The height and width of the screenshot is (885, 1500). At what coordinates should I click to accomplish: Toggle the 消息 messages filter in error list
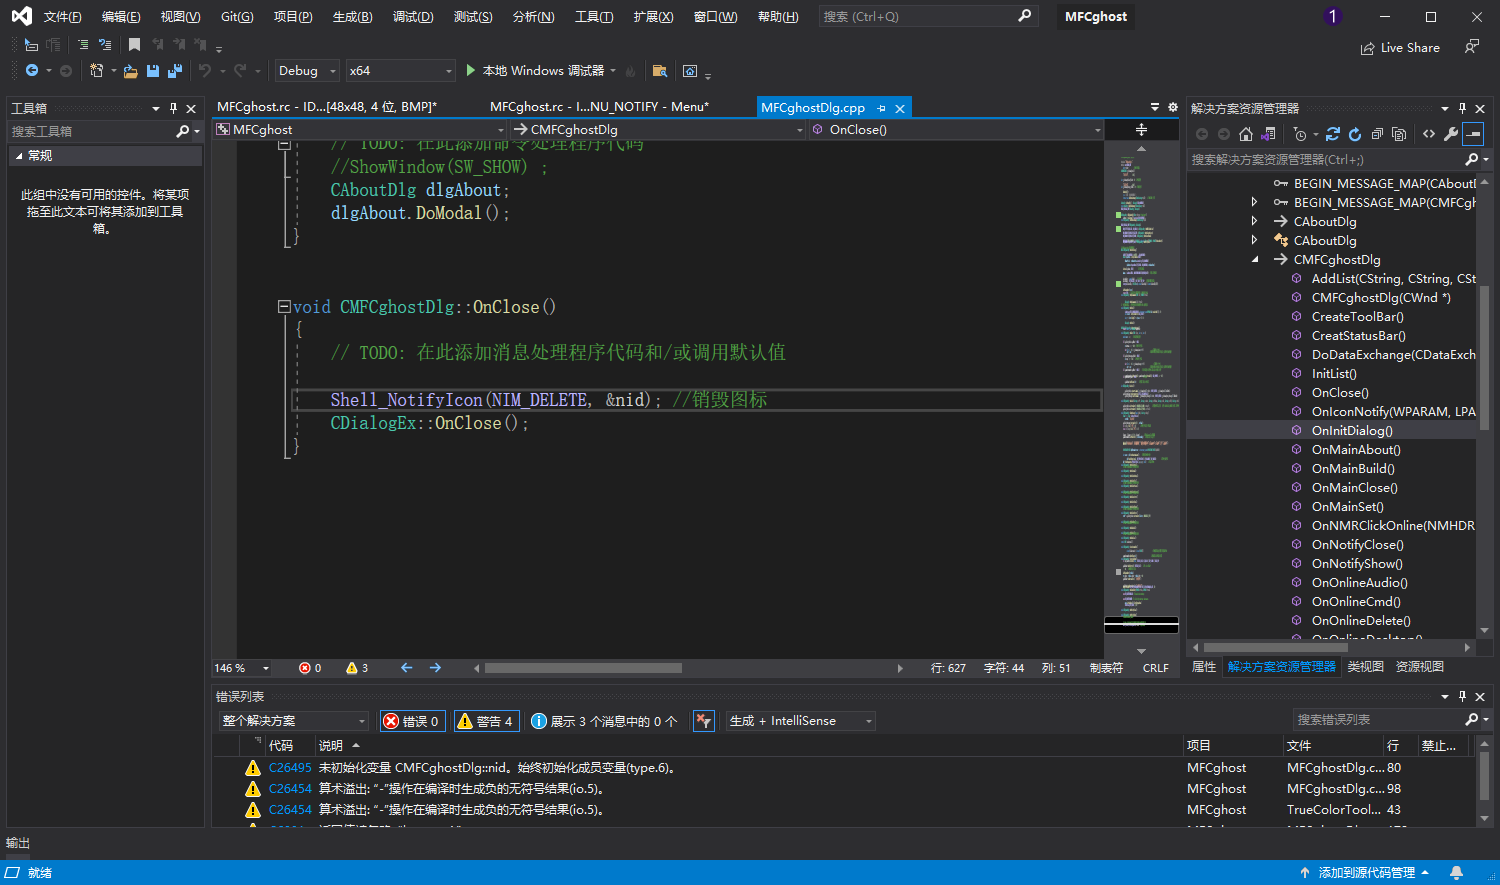(604, 721)
